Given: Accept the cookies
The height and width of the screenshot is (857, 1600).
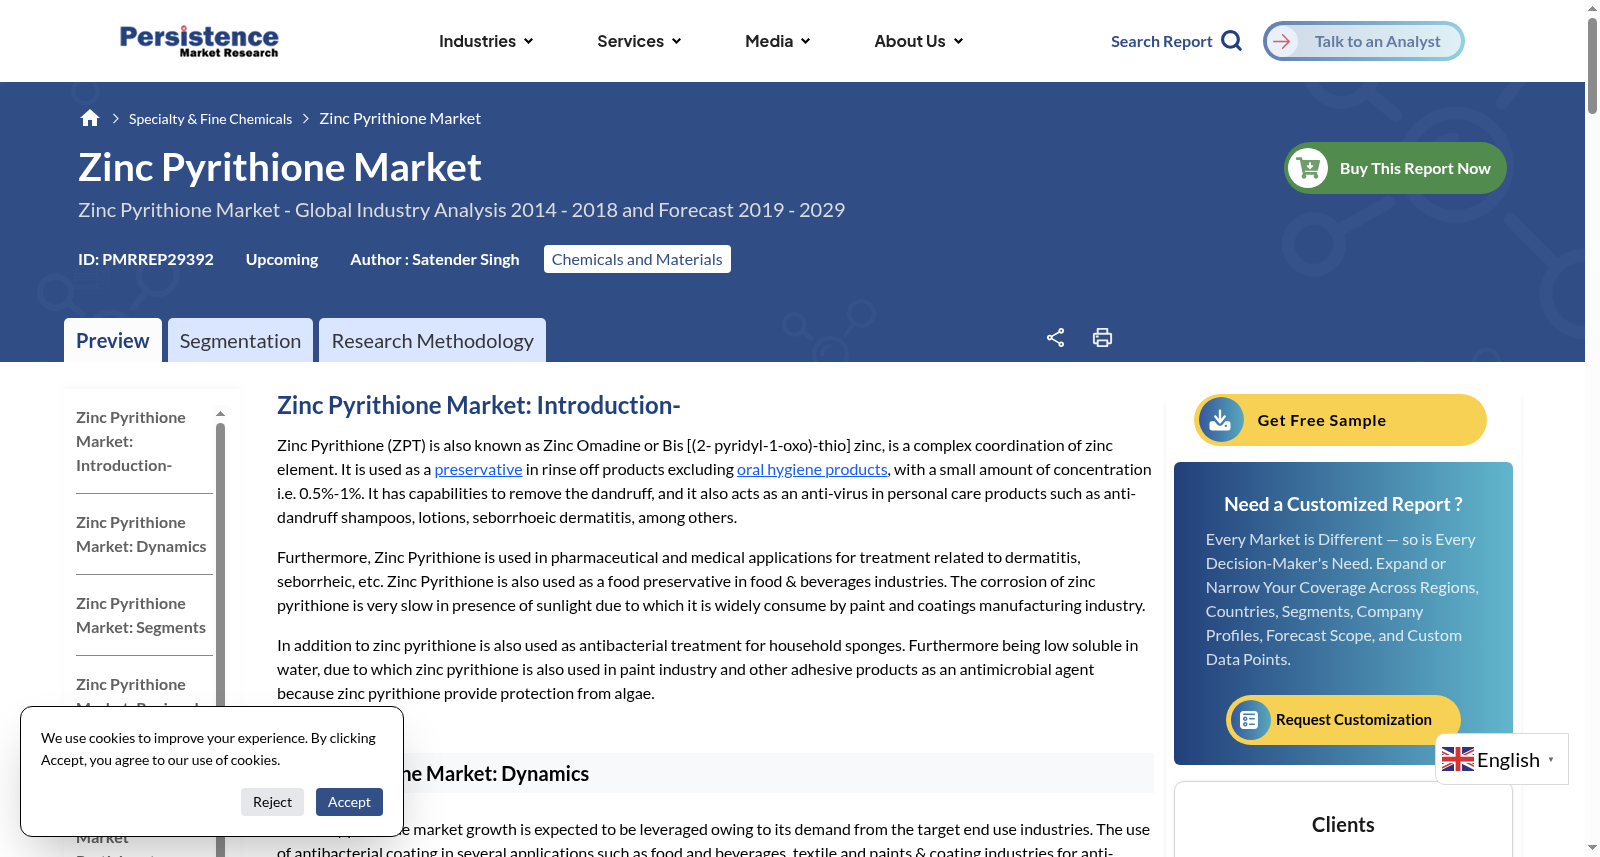Looking at the screenshot, I should (349, 802).
